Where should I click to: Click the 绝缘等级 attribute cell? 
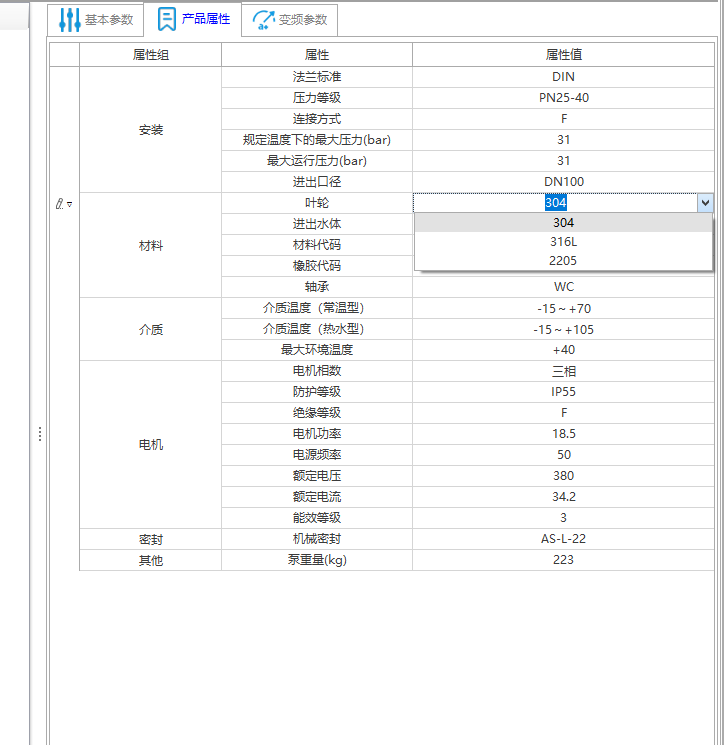tap(317, 412)
